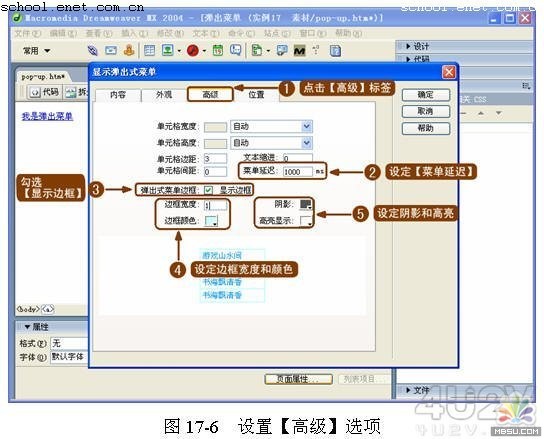Open the 修改 menu
The height and width of the screenshot is (439, 544).
click(x=170, y=33)
